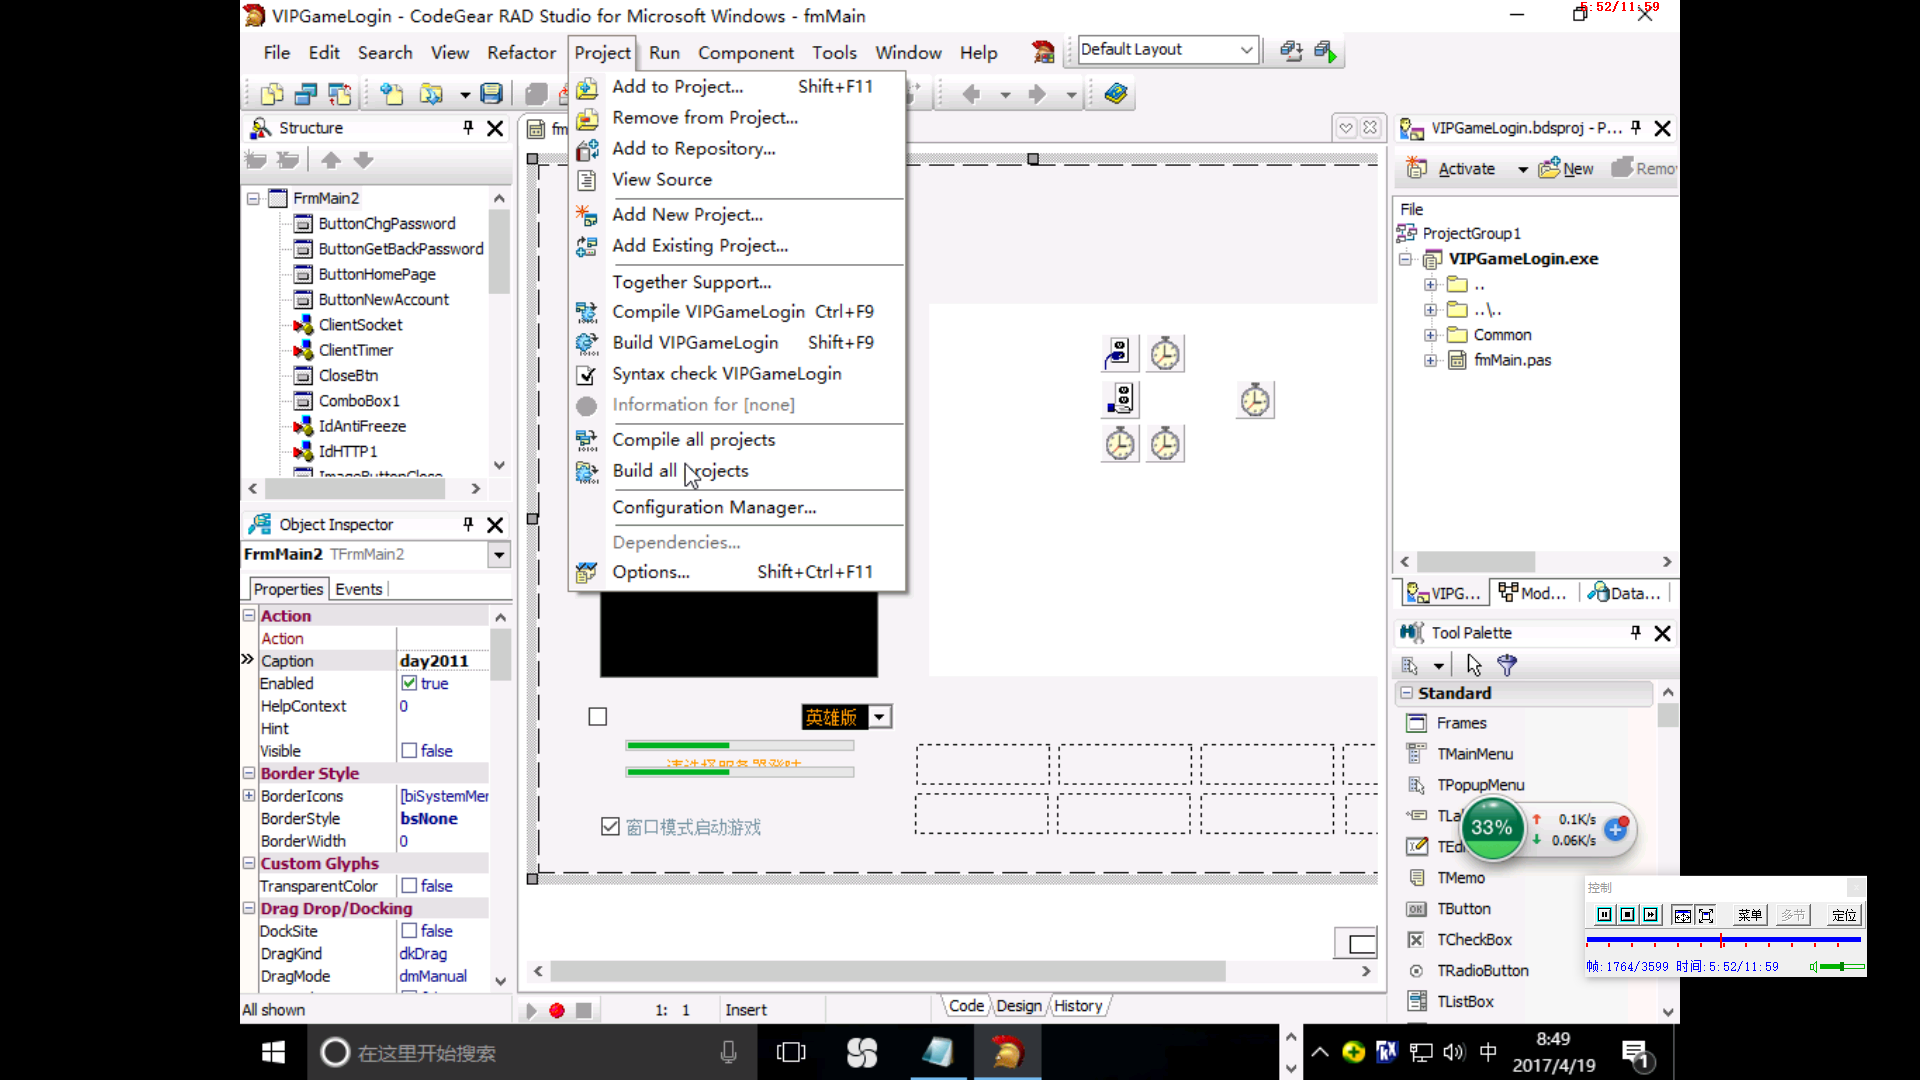Adjust the green volume slider in control panel
Screen dimensions: 1920x1080
click(x=1842, y=966)
